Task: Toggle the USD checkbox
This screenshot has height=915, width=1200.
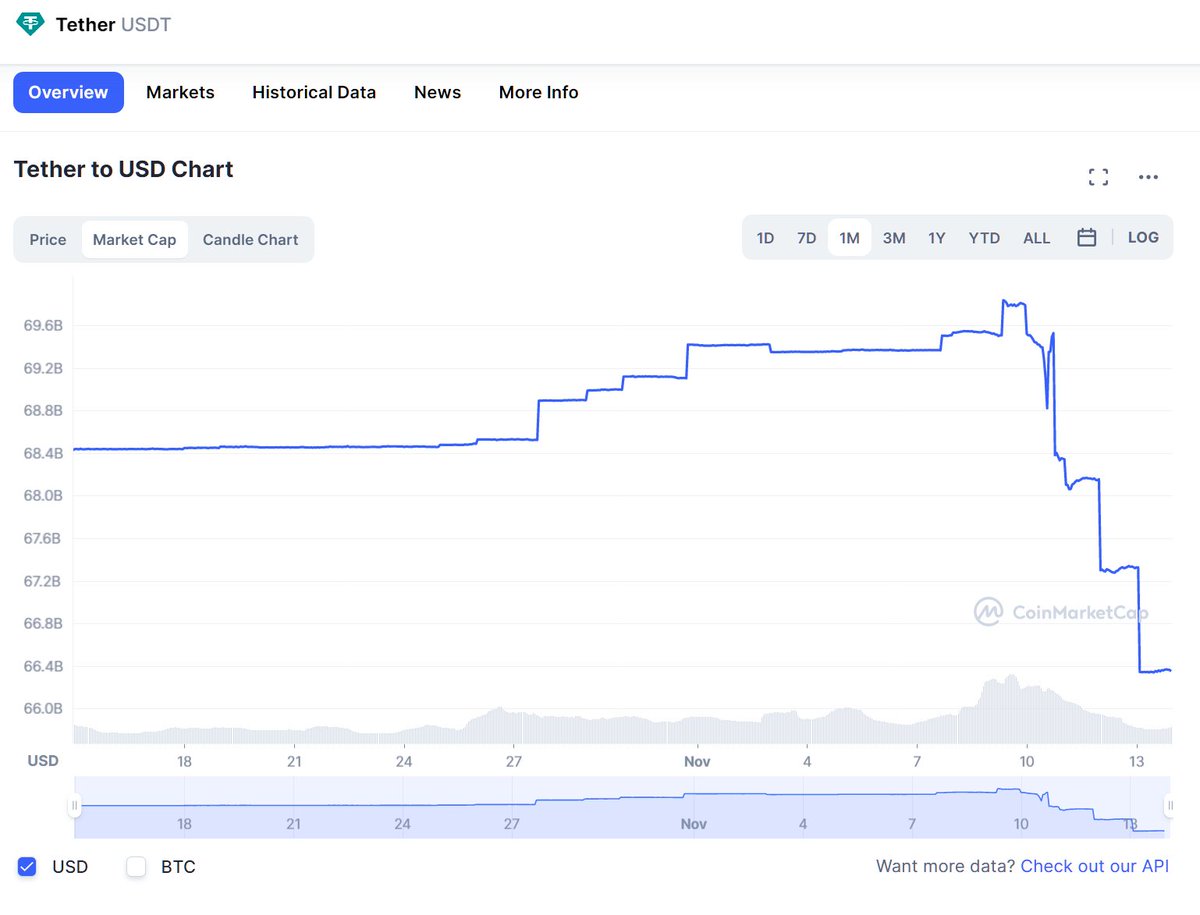Action: [27, 867]
